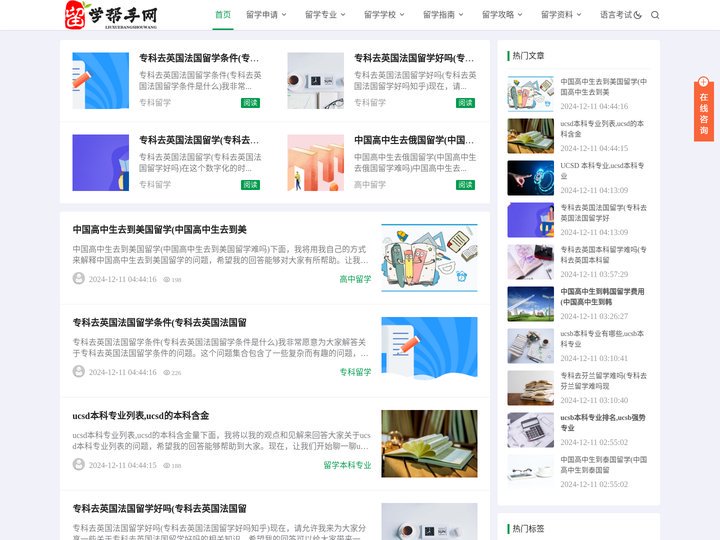Click sidebar city skyline thumbnail for 韩国留学费用
The image size is (720, 540).
[x=530, y=304]
